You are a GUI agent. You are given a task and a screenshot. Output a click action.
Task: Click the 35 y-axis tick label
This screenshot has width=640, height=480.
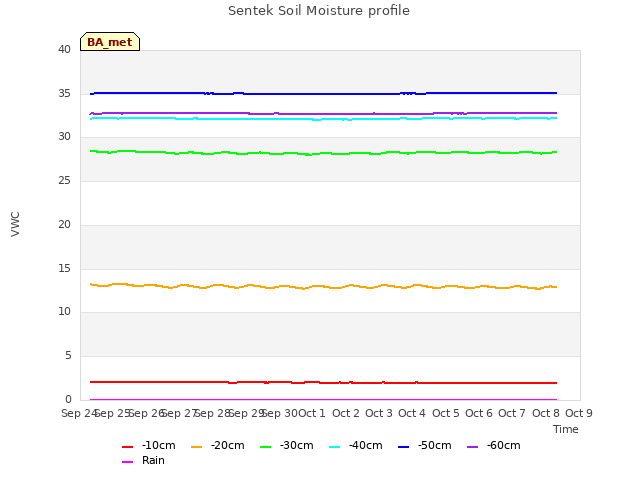tap(64, 93)
